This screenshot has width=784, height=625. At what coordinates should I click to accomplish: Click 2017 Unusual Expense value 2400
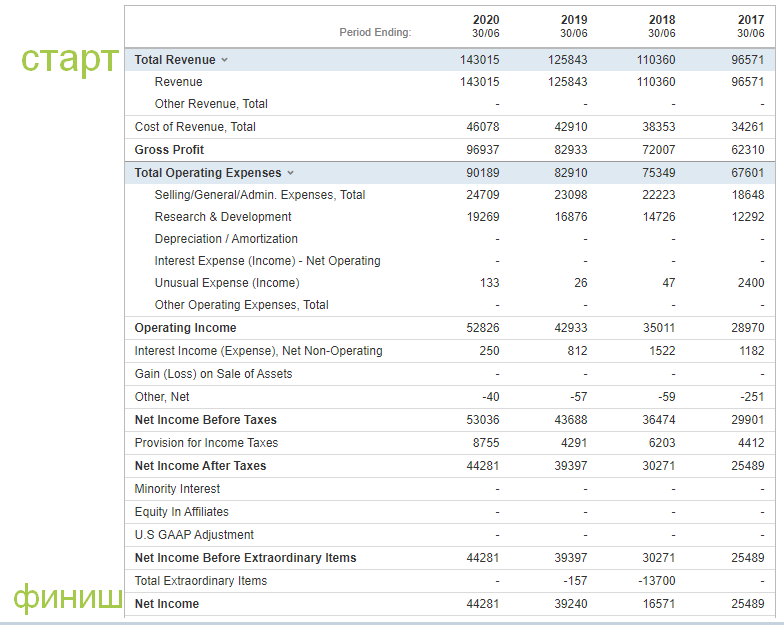pyautogui.click(x=751, y=283)
